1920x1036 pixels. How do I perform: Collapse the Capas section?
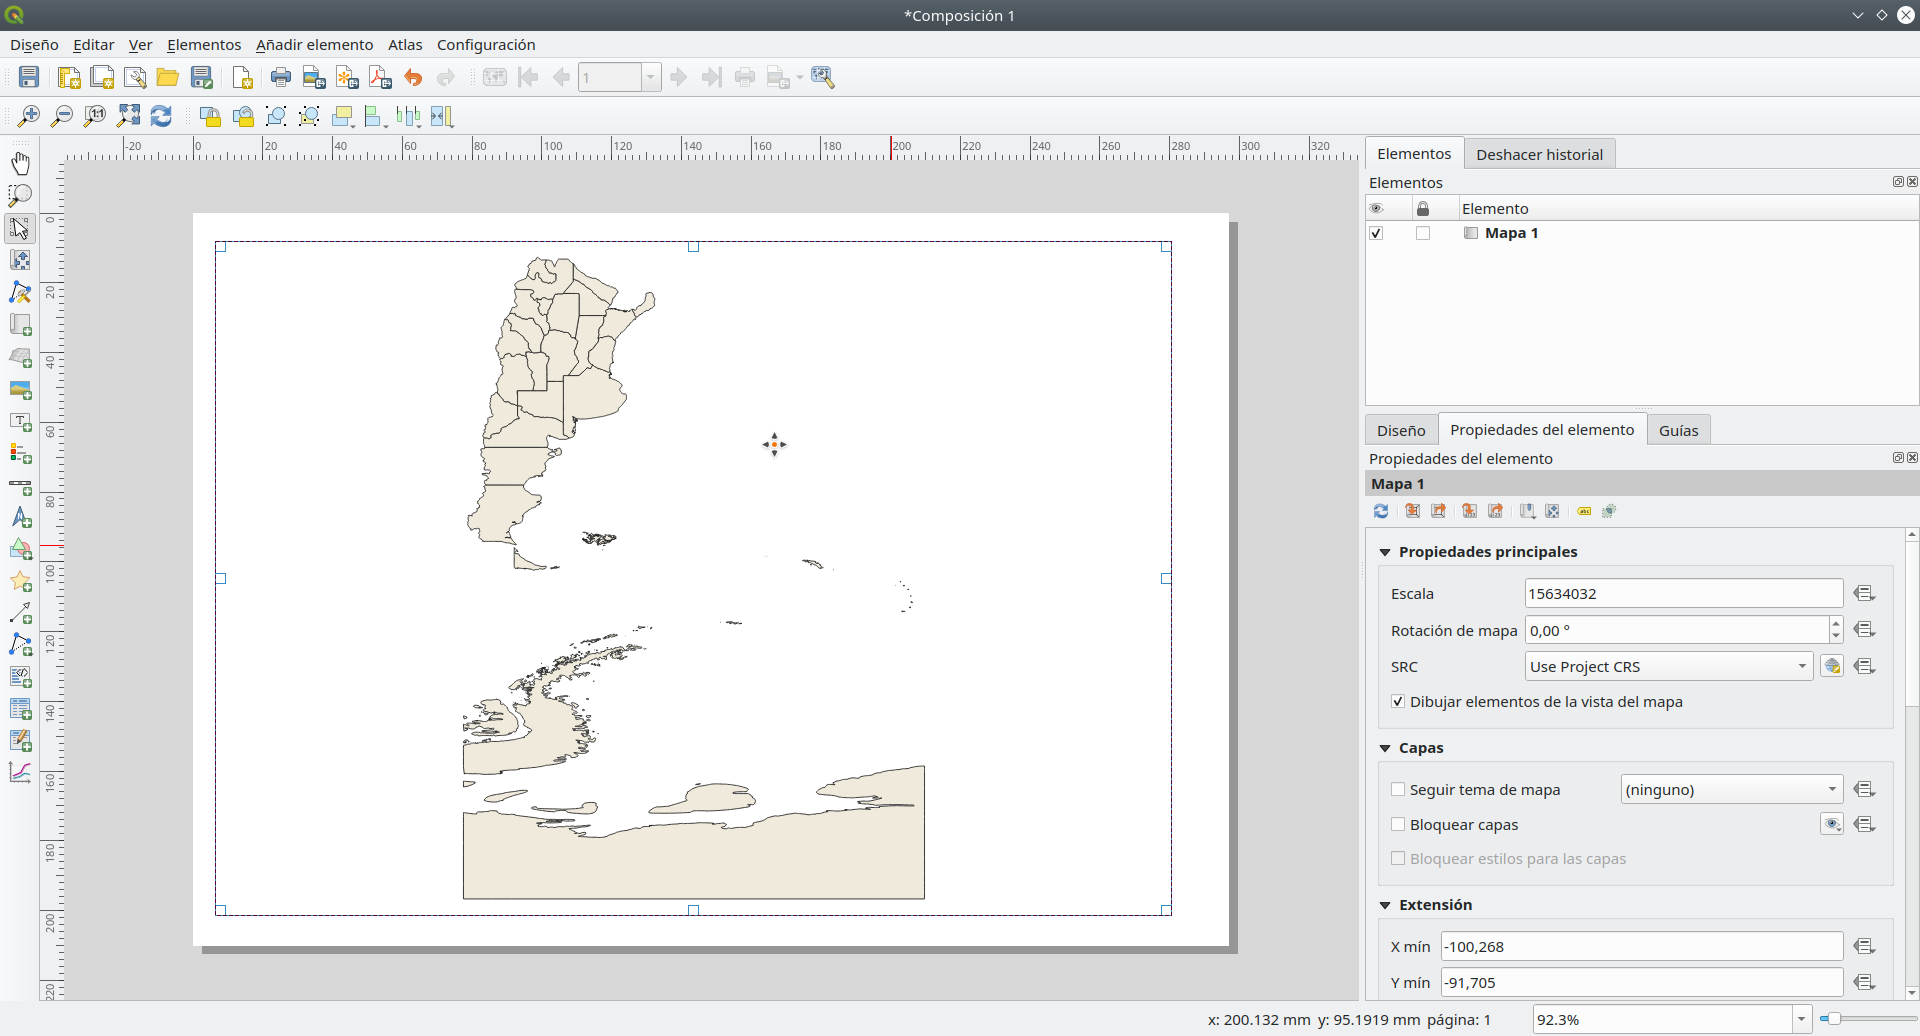(x=1385, y=748)
